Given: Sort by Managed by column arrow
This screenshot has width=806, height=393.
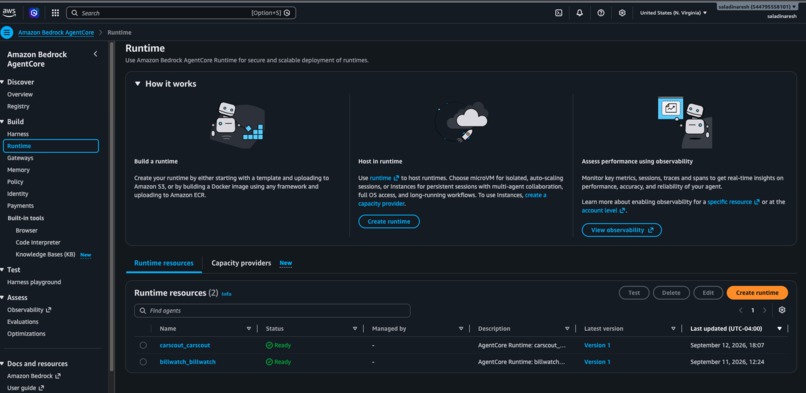Looking at the screenshot, I should coord(461,329).
